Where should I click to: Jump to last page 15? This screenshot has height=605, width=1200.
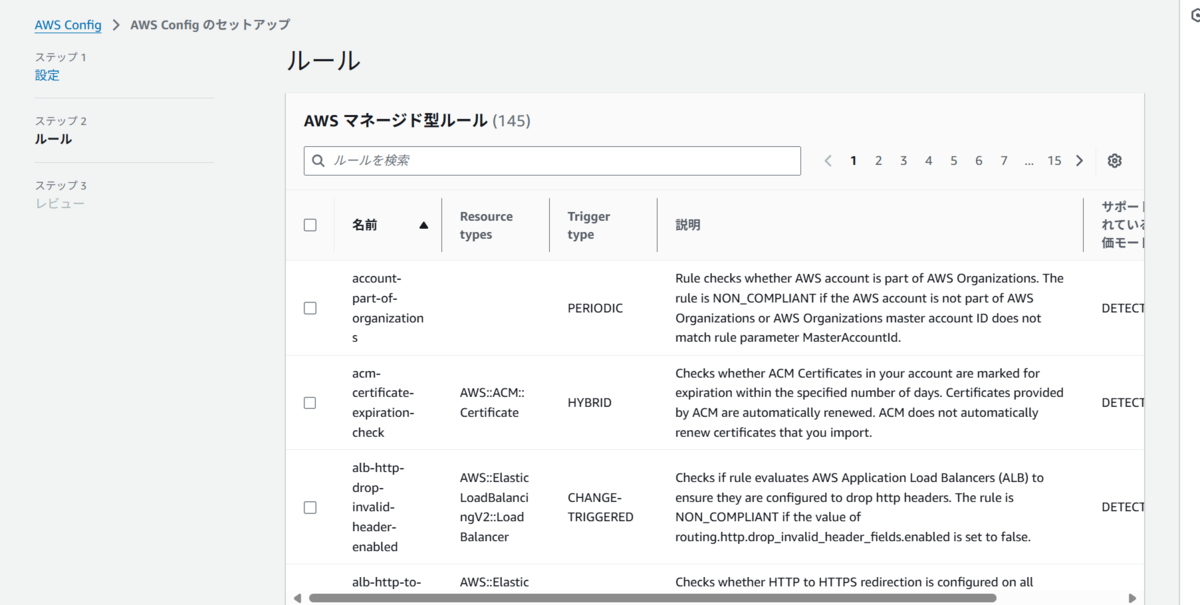(x=1054, y=161)
